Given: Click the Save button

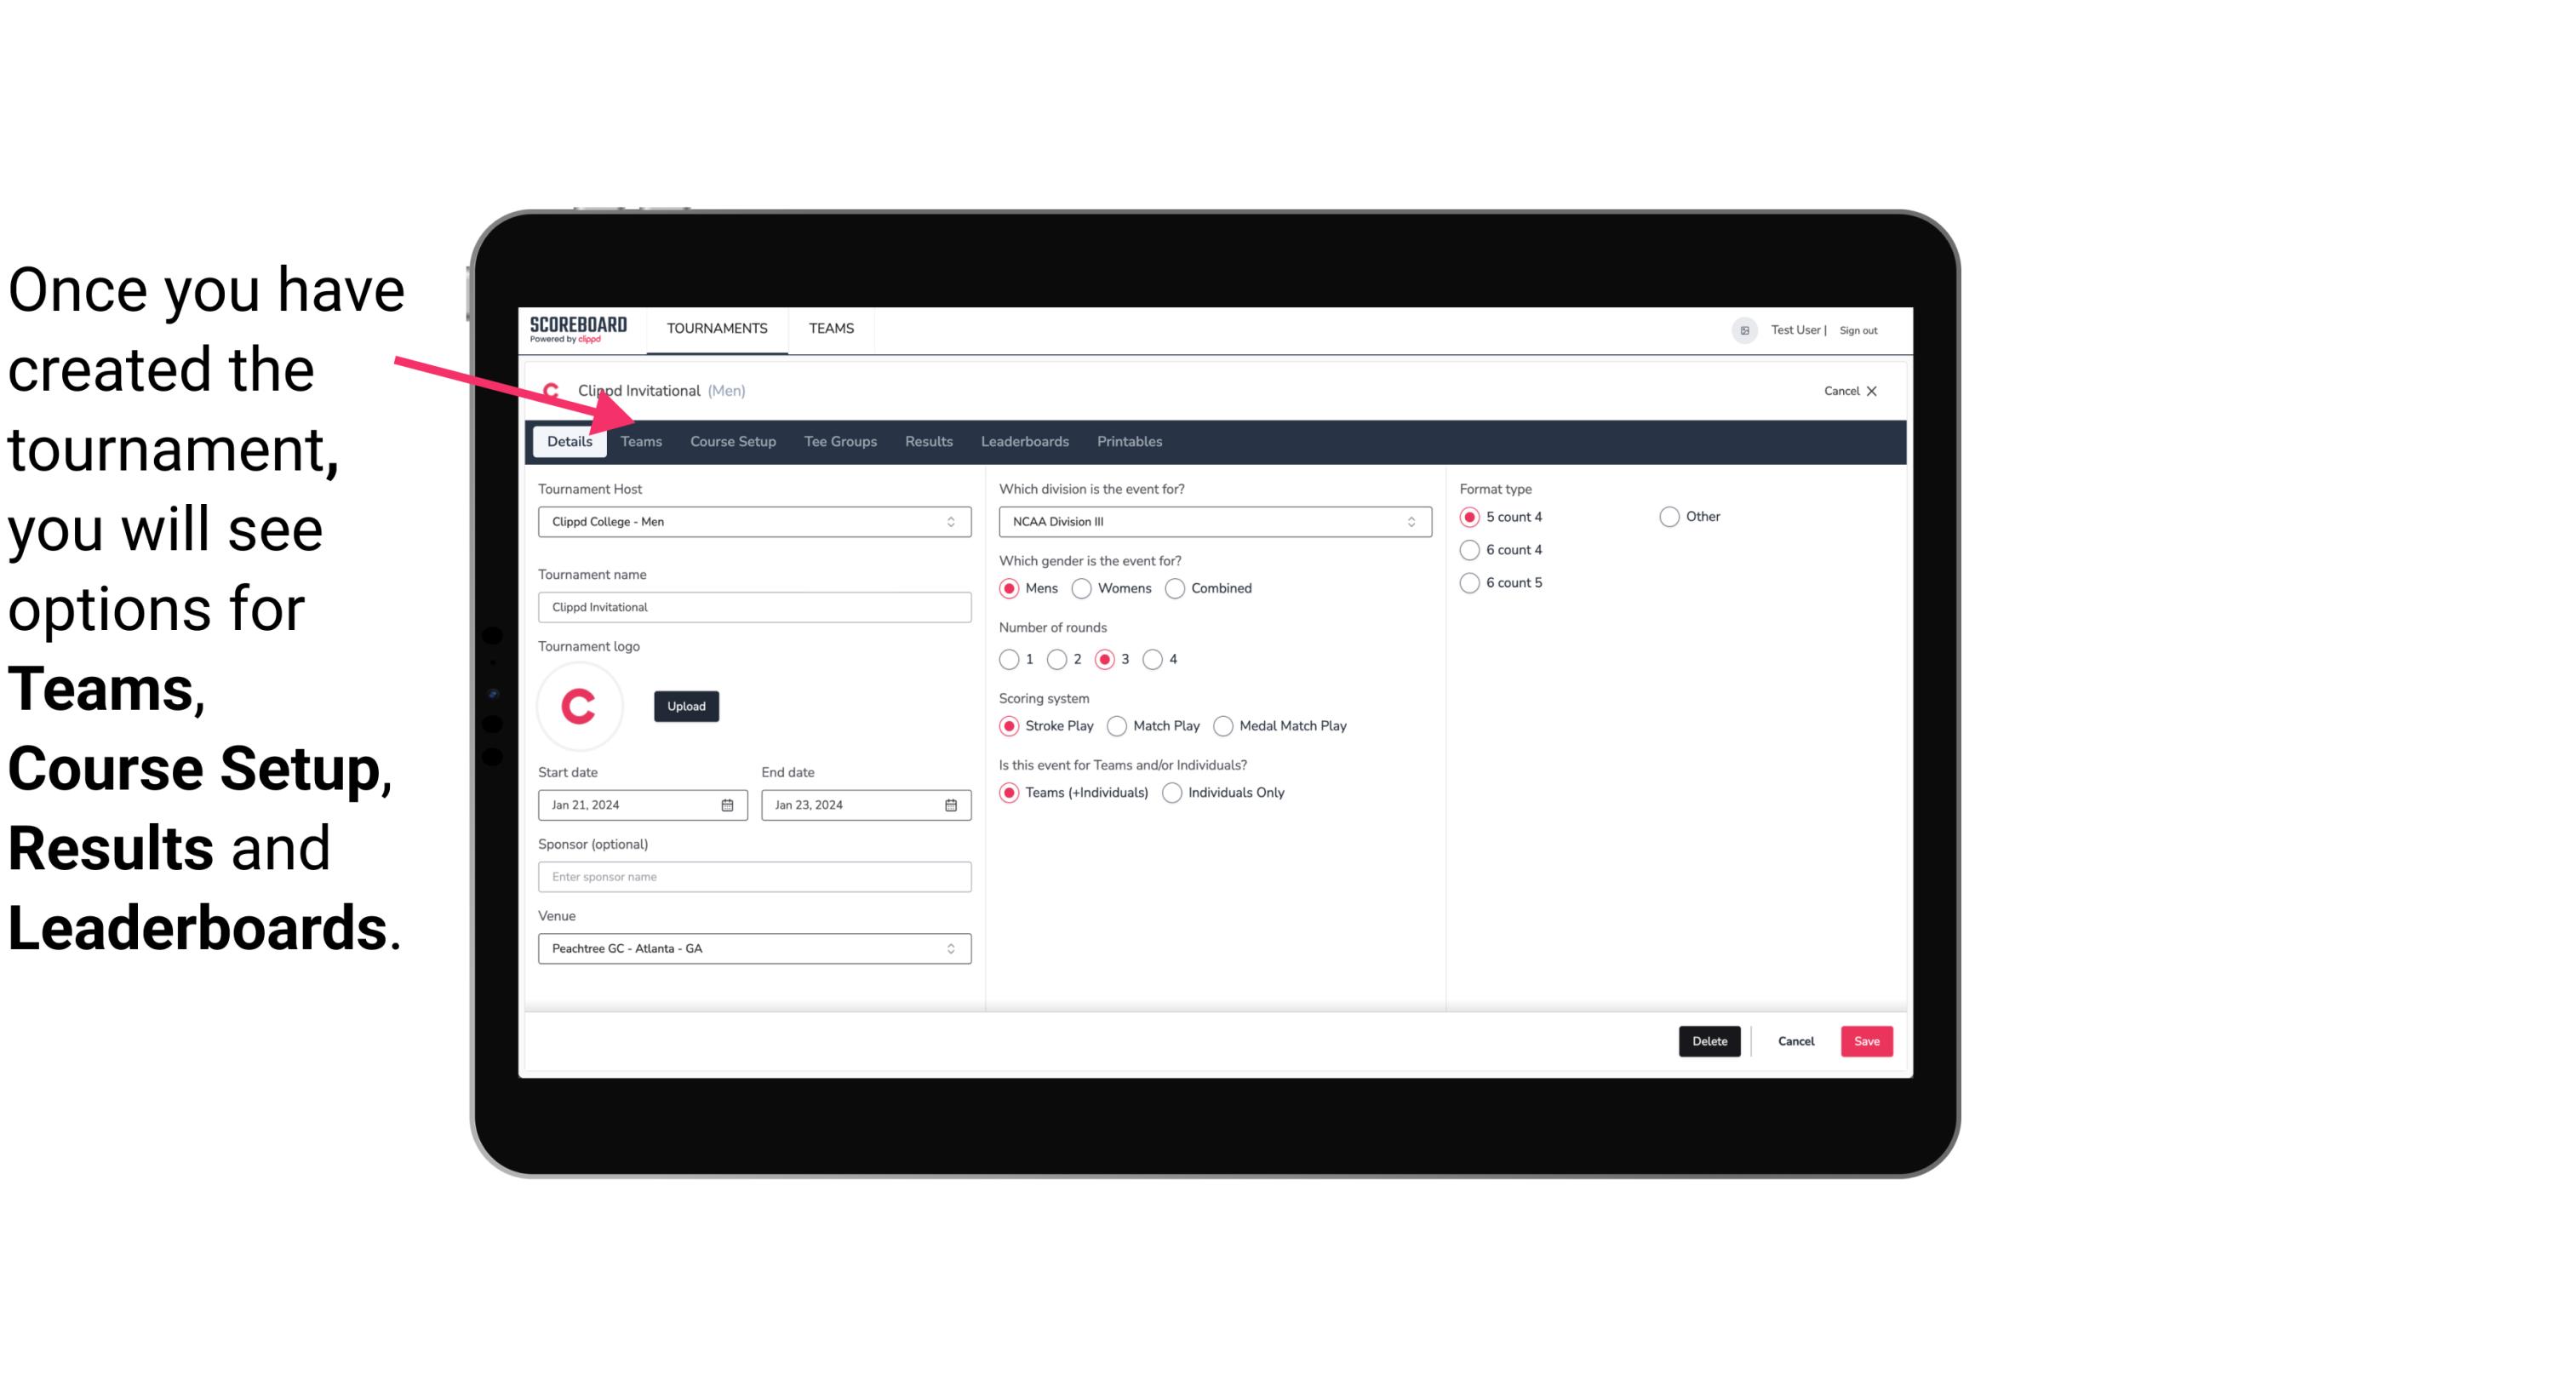Looking at the screenshot, I should point(1866,1039).
